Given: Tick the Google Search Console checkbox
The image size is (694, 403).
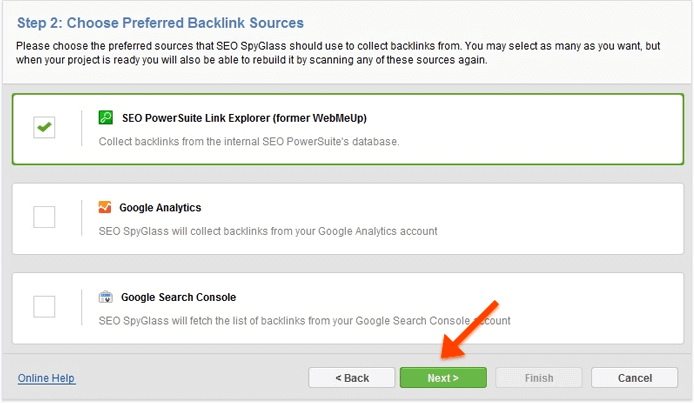Looking at the screenshot, I should pyautogui.click(x=44, y=306).
